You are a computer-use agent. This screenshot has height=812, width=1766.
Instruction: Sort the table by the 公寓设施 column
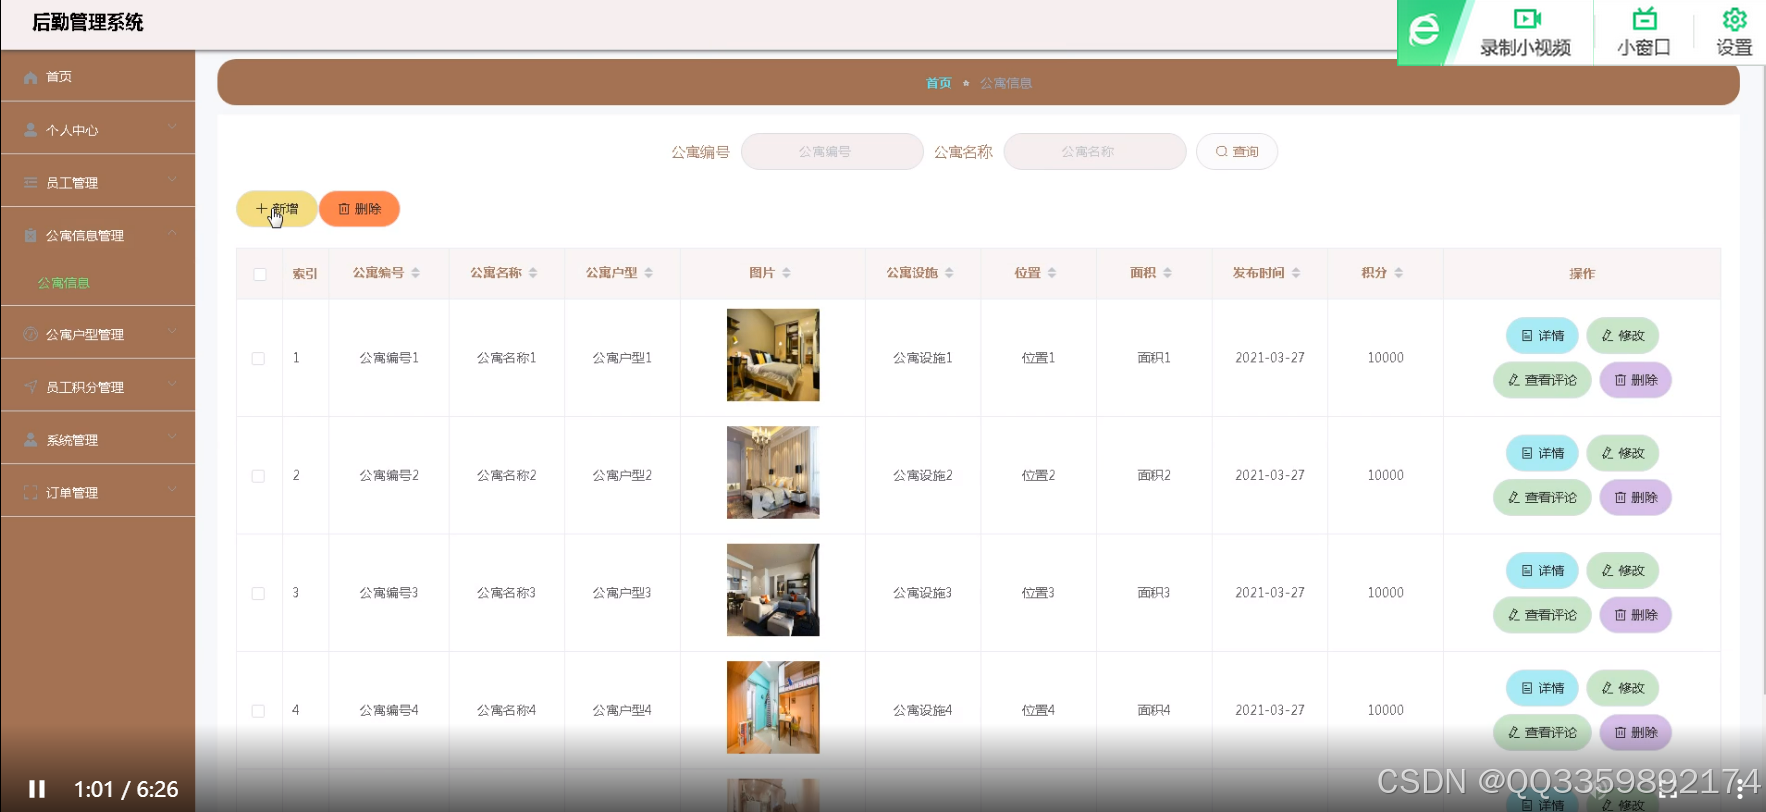tap(949, 273)
